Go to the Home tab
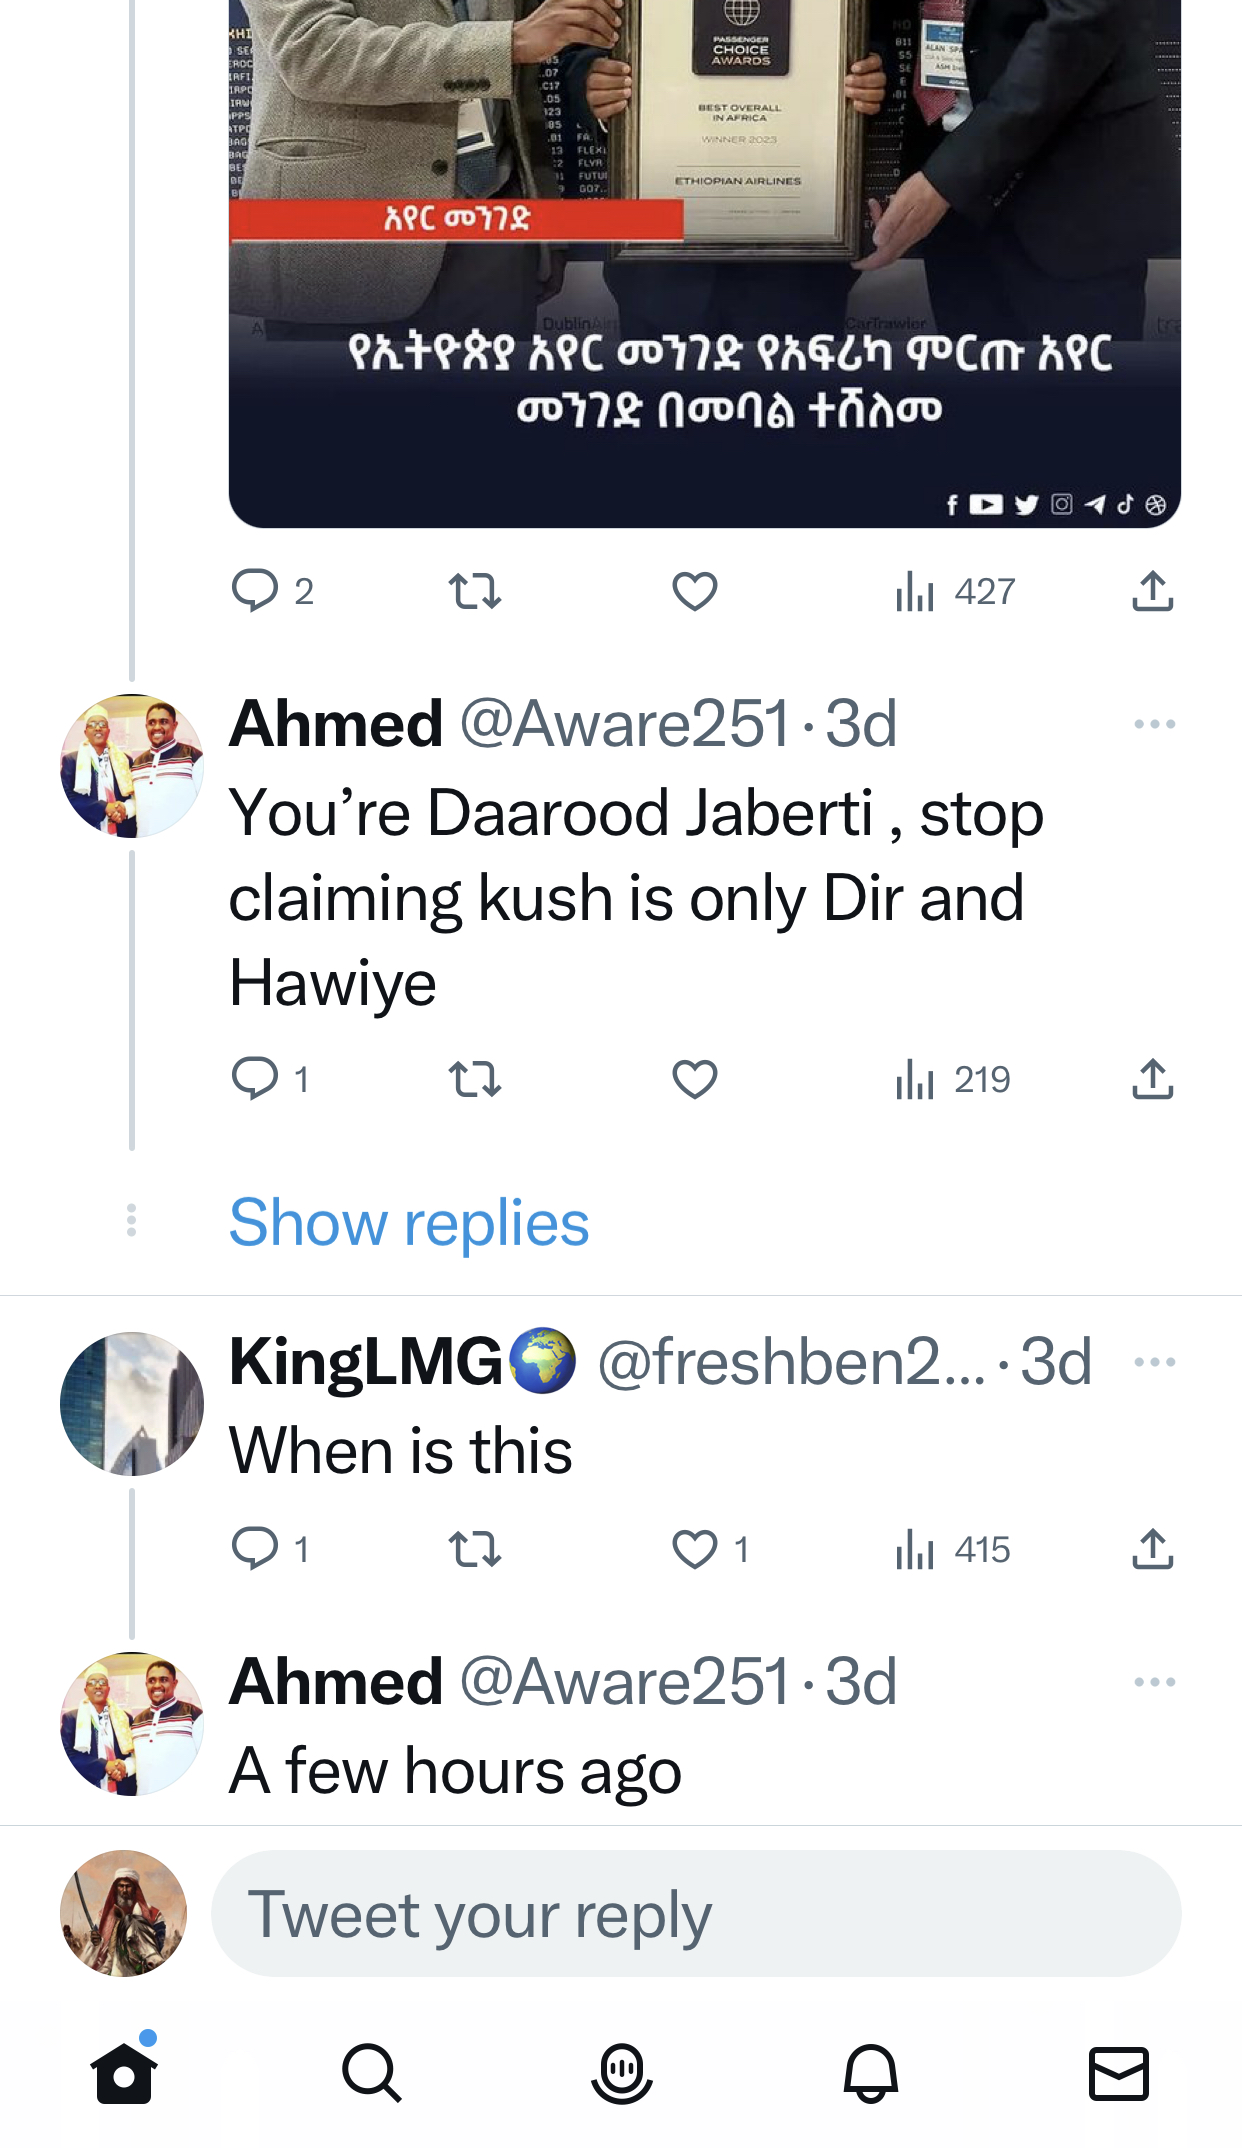1242x2148 pixels. (x=124, y=2072)
